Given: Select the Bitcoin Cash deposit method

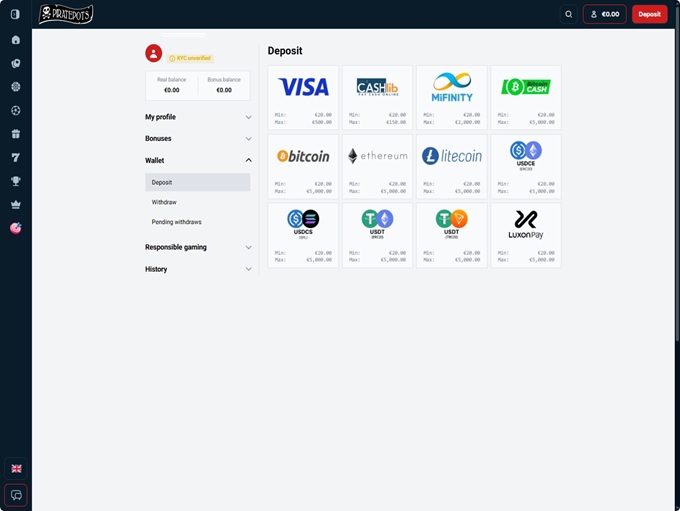Looking at the screenshot, I should 526,98.
